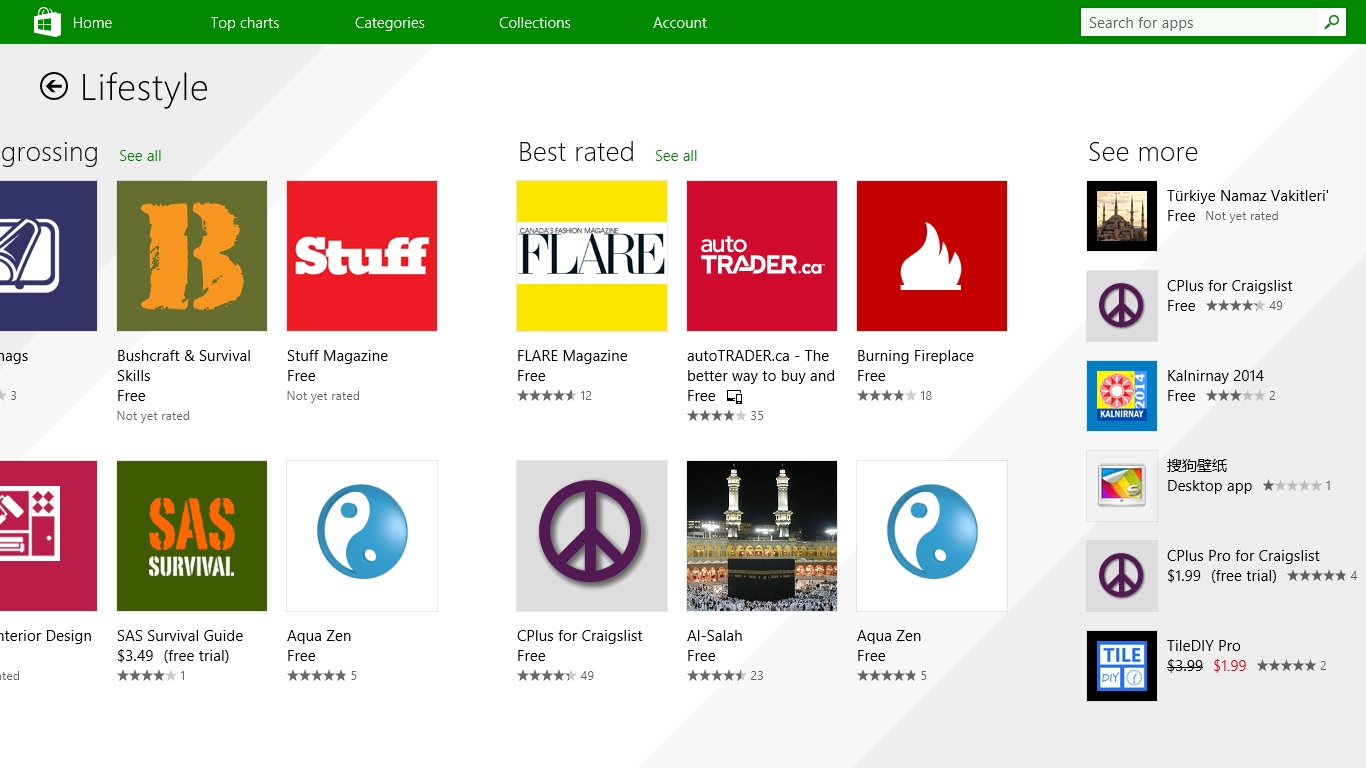Click the 'See more' section heading
This screenshot has height=768, width=1366.
click(1143, 152)
